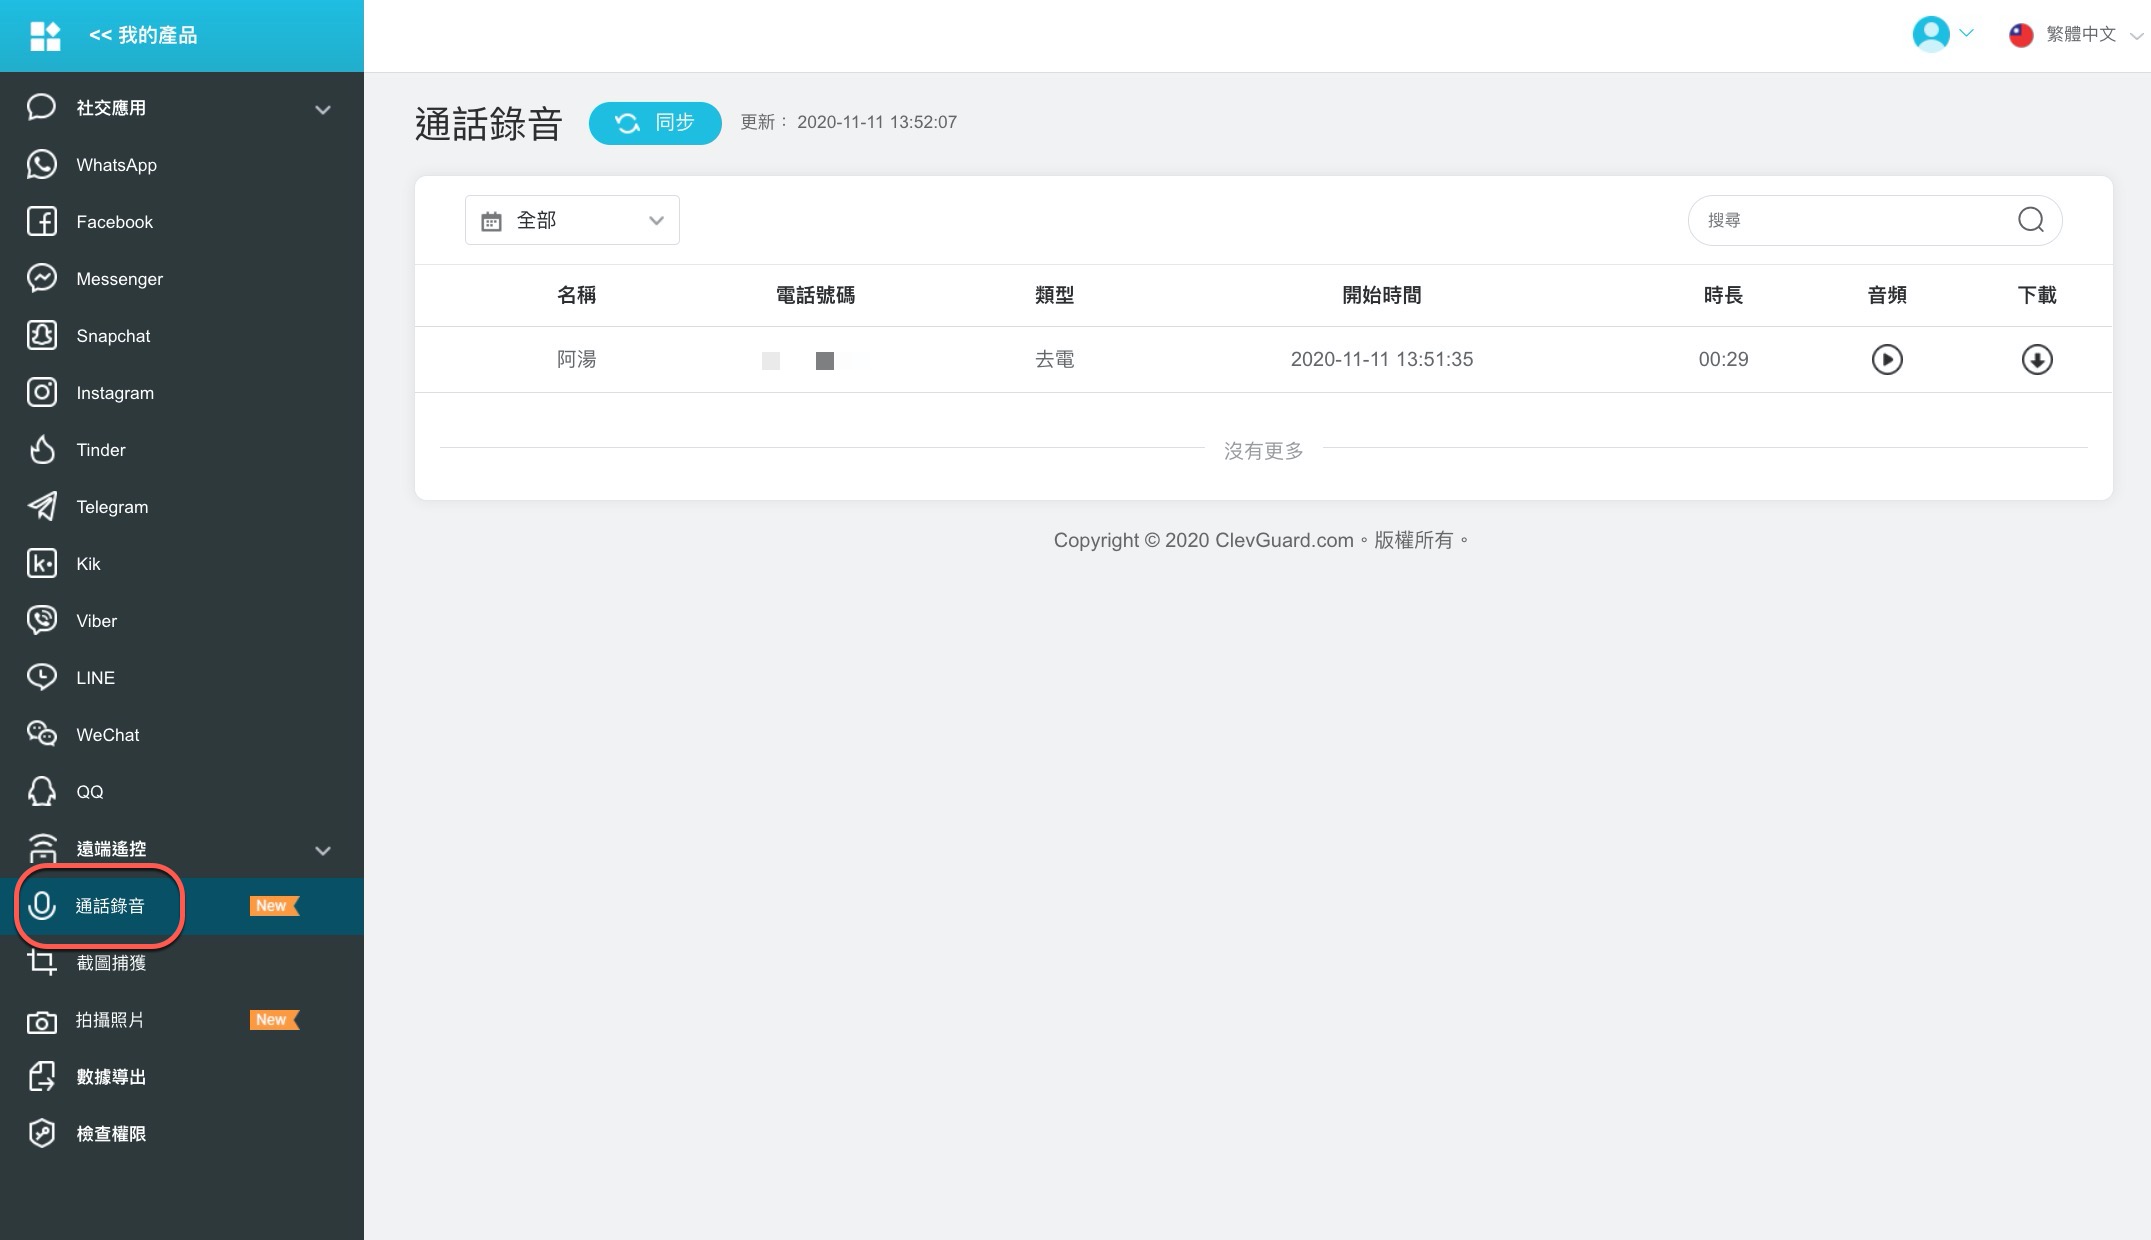
Task: Open the Tinder sidebar entry
Action: click(x=101, y=450)
